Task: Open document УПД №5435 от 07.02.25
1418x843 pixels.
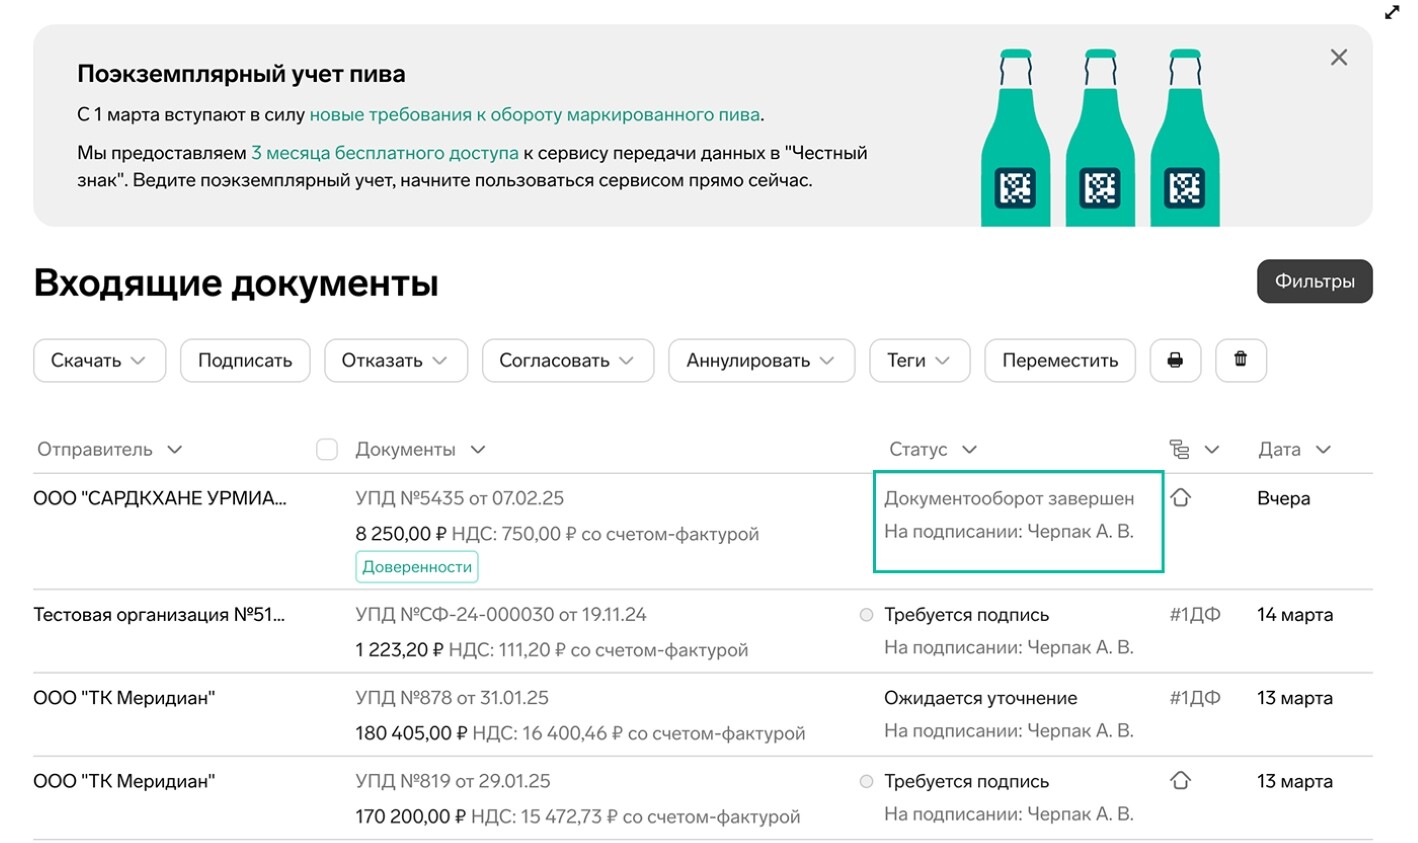Action: tap(460, 498)
